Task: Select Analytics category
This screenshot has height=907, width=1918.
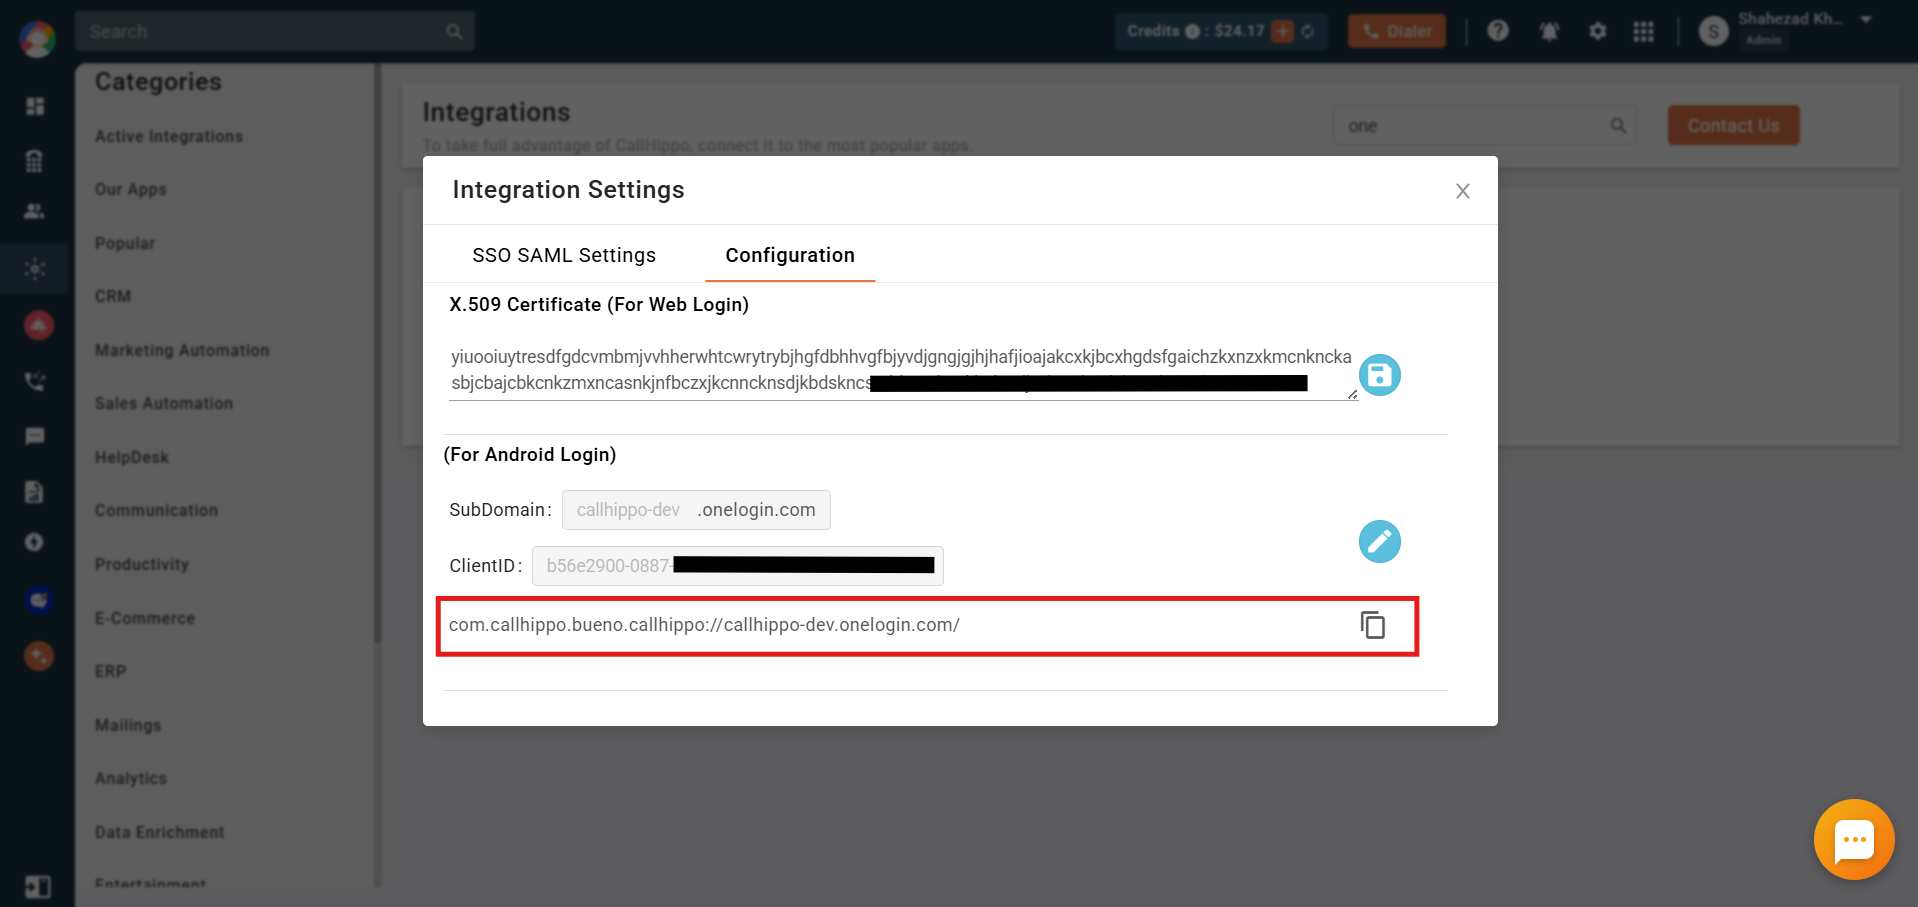Action: click(x=131, y=778)
